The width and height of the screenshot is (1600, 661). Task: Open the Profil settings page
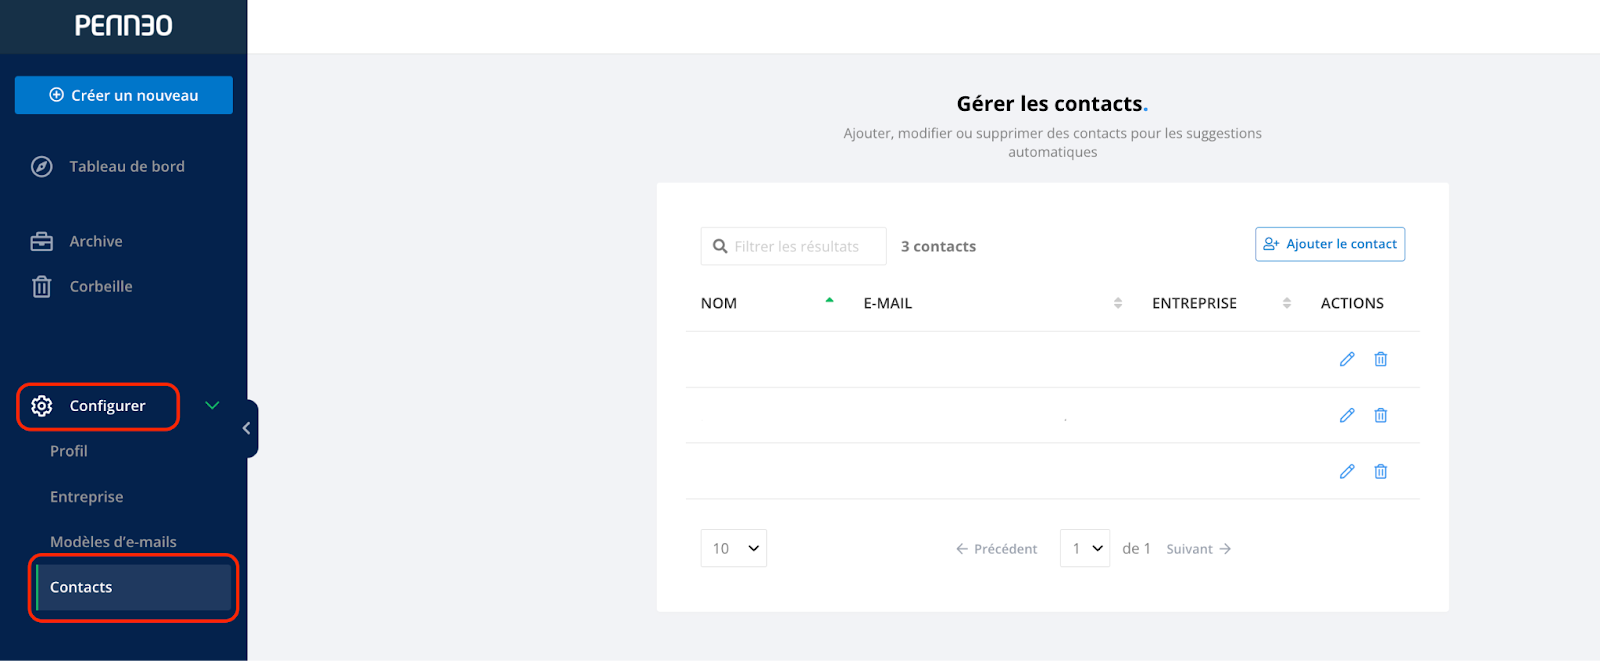69,451
